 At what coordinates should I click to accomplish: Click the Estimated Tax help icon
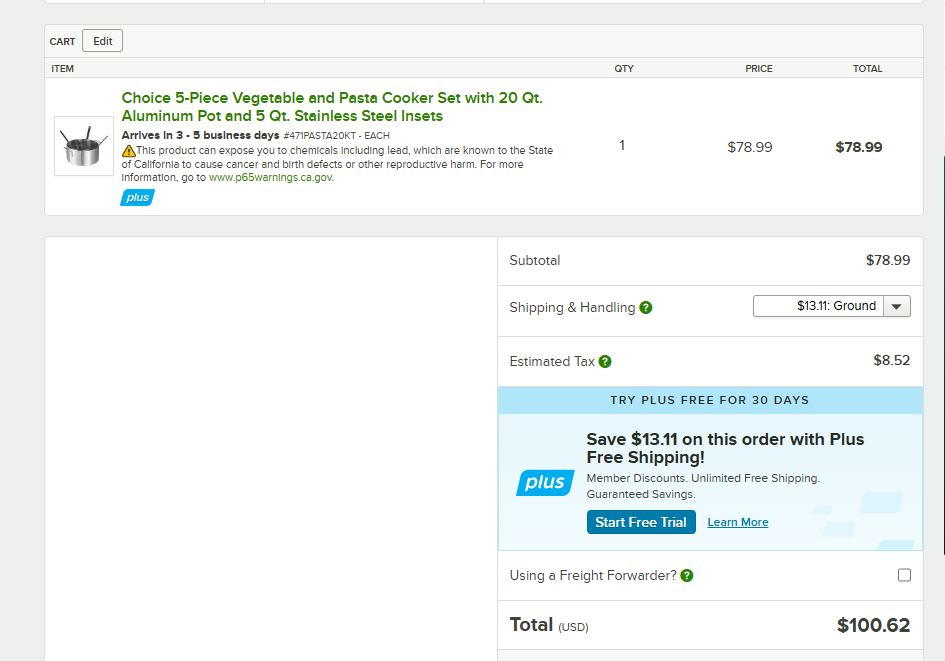[x=605, y=362]
